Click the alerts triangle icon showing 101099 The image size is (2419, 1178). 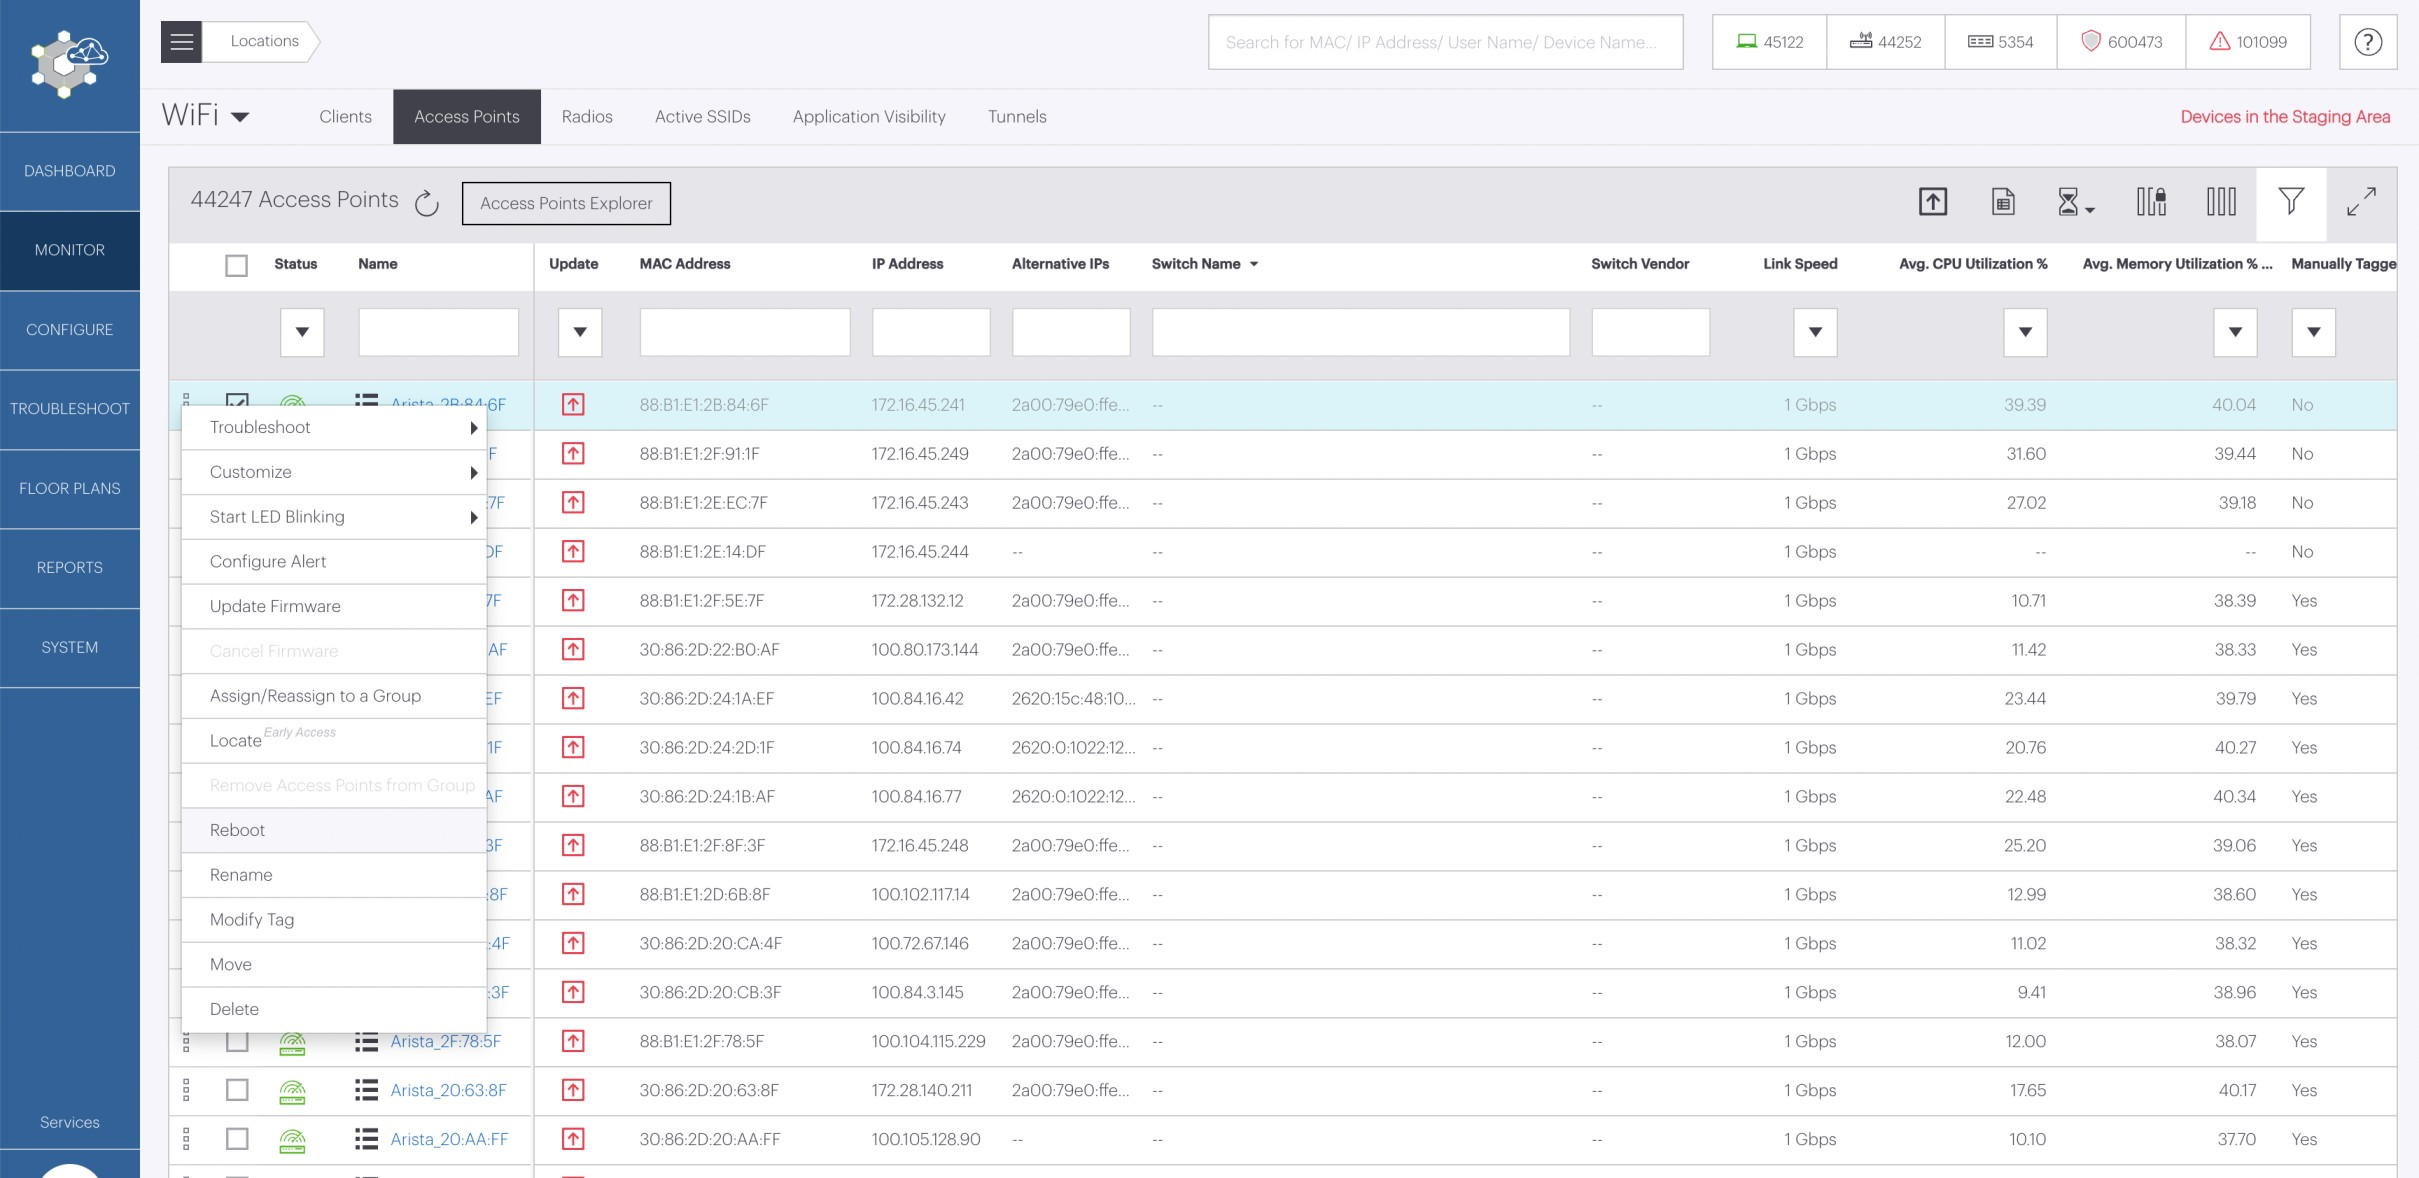pos(2220,42)
